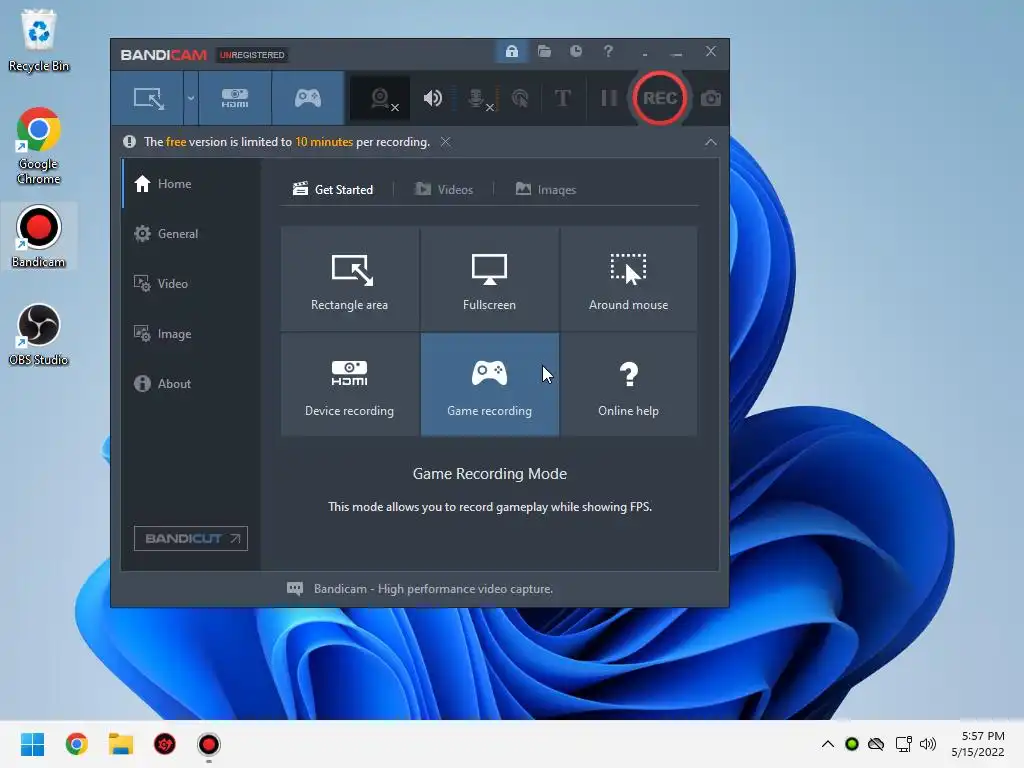This screenshot has width=1024, height=768.
Task: Take a screenshot with the camera icon
Action: click(711, 99)
